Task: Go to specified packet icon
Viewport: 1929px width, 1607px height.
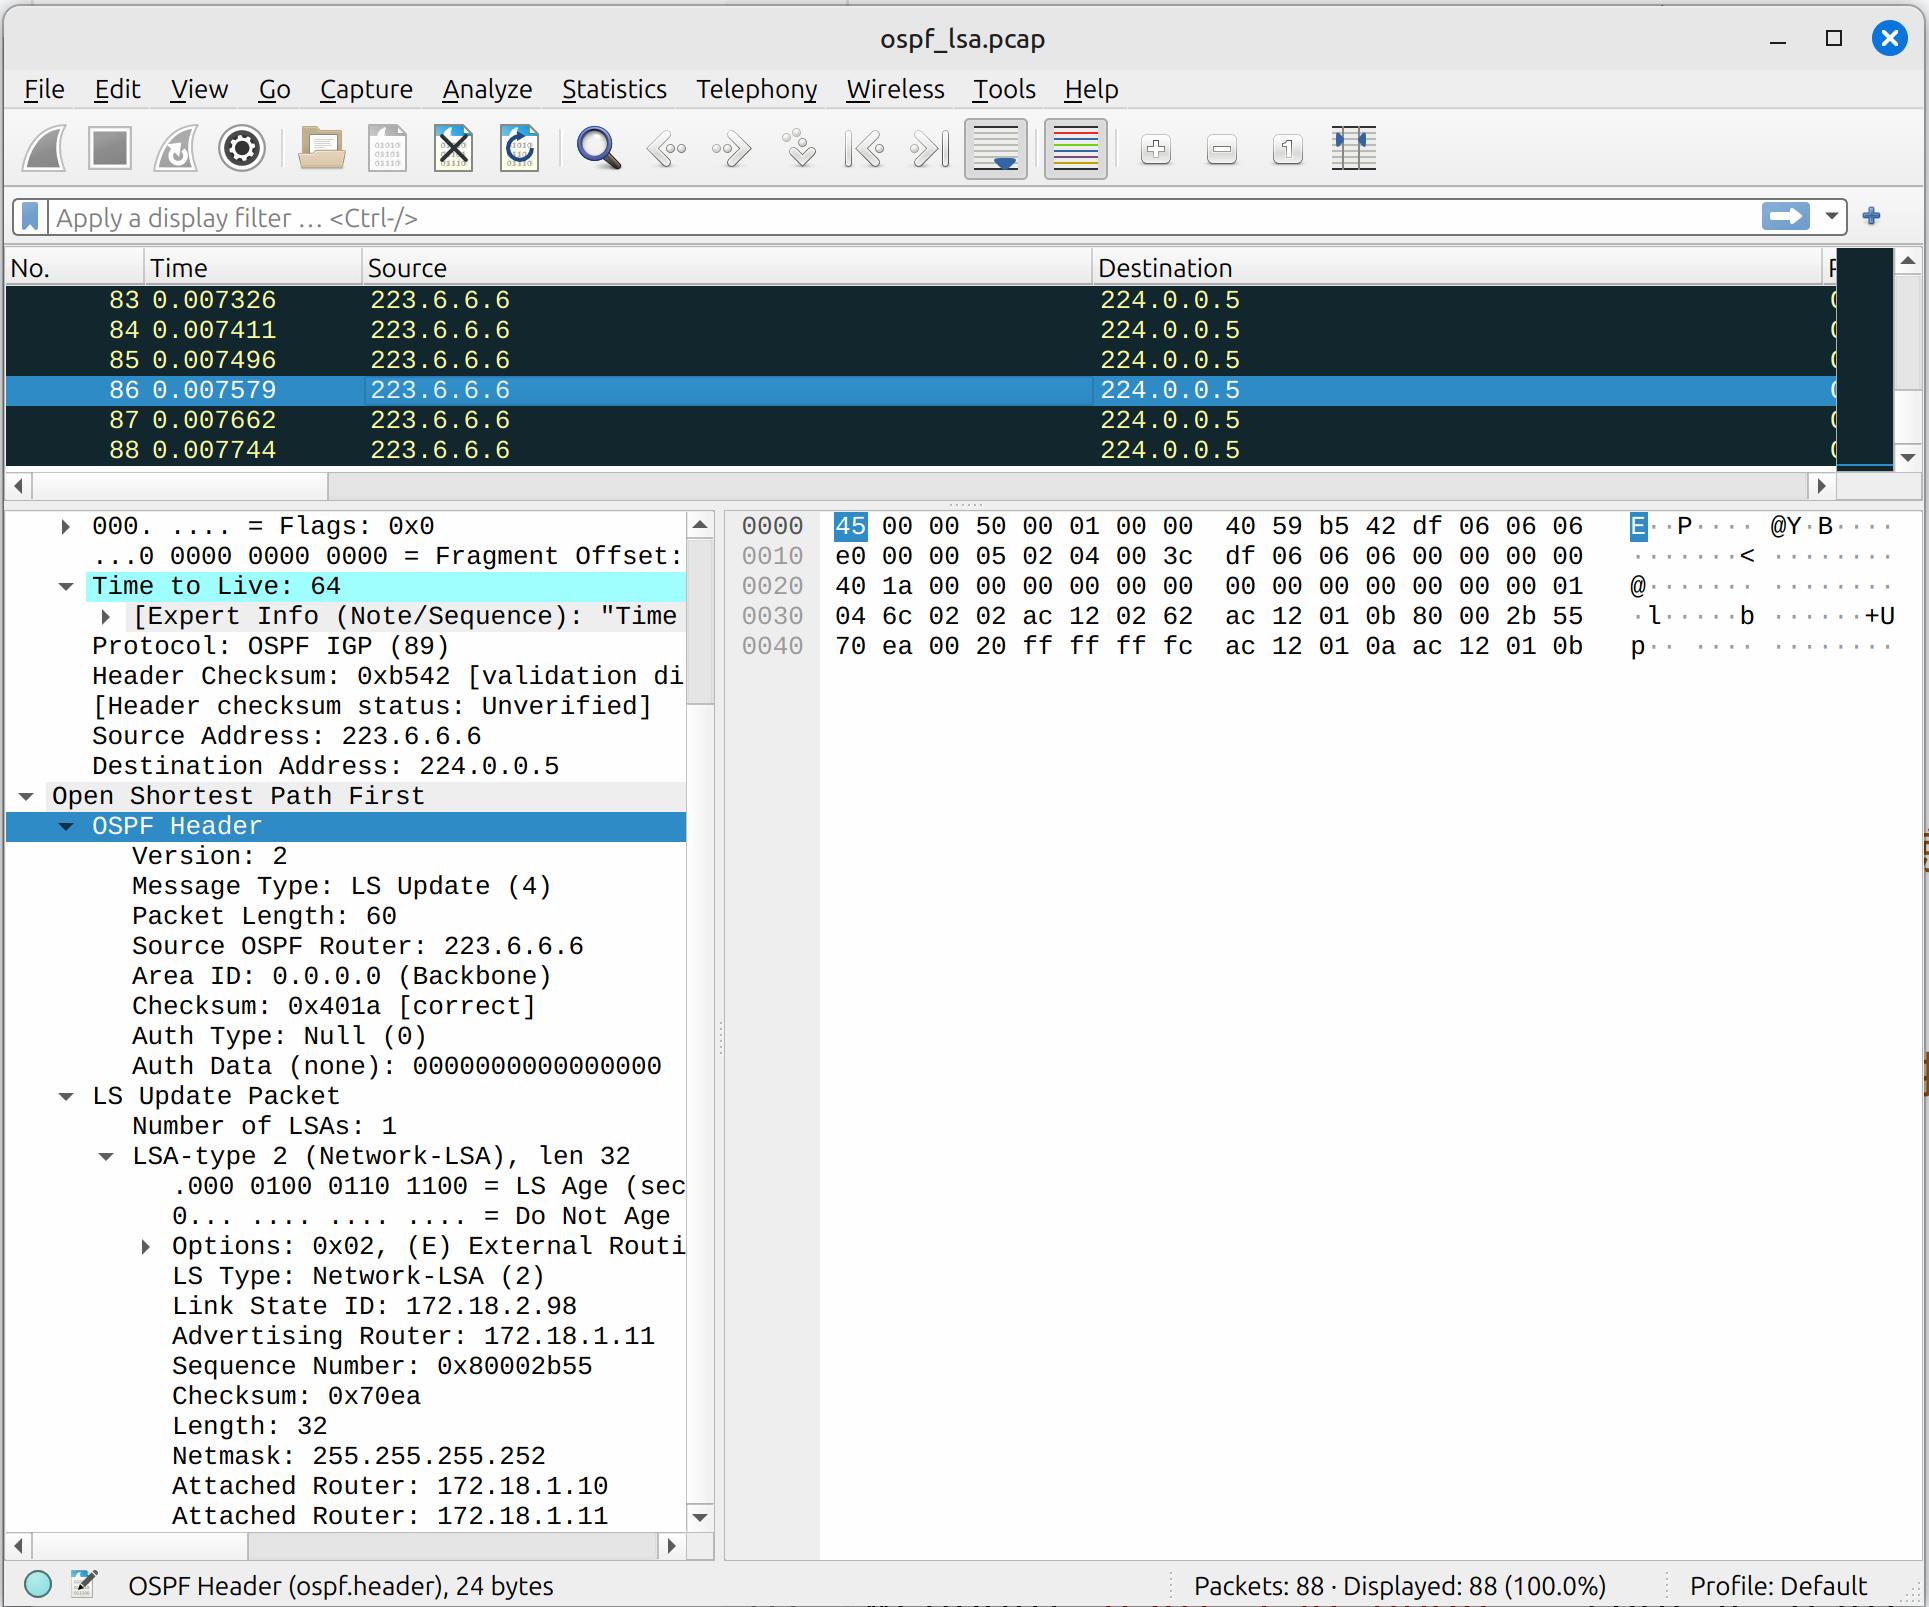Action: click(x=798, y=150)
